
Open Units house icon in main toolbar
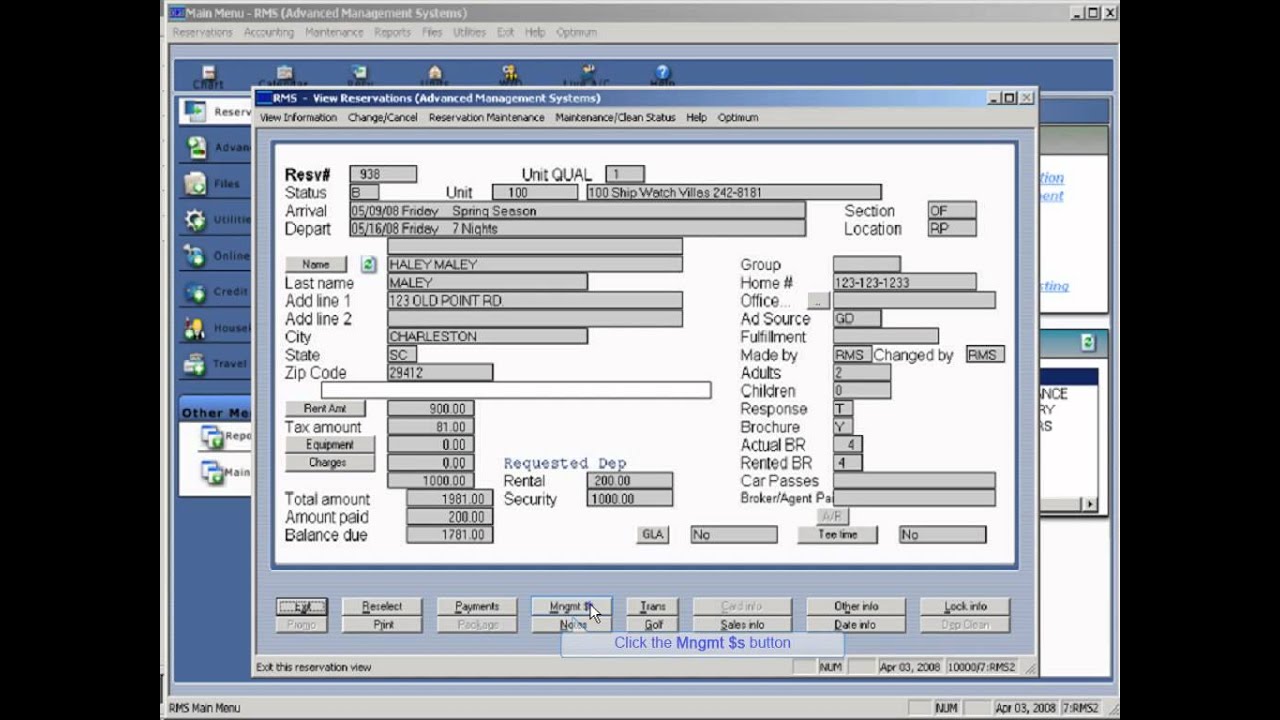tap(435, 74)
